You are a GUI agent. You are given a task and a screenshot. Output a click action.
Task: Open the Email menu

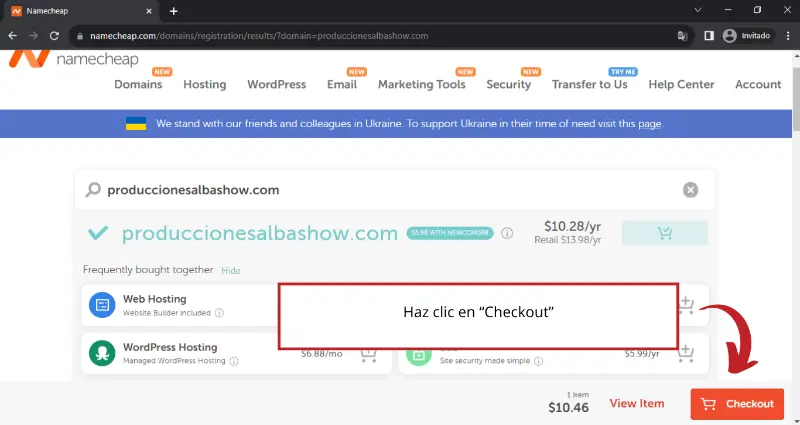(342, 84)
